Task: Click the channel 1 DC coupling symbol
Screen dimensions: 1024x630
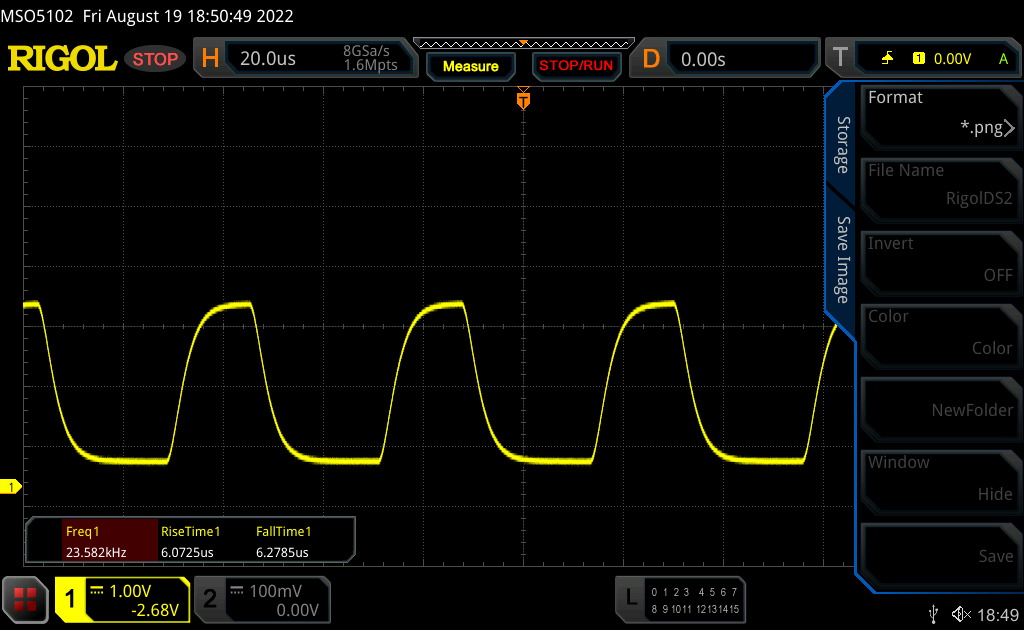Action: [x=97, y=591]
